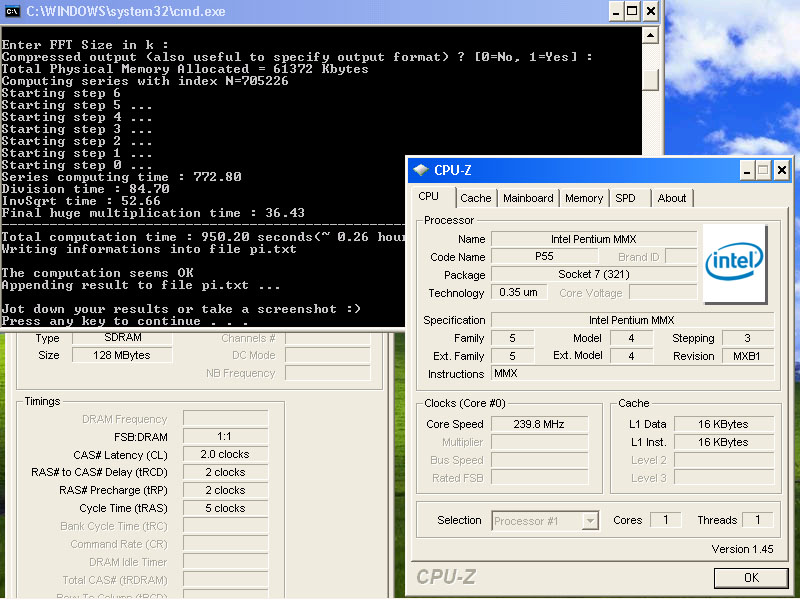Click the L1 Data value 16 KBytes
This screenshot has width=800, height=600.
[x=723, y=424]
